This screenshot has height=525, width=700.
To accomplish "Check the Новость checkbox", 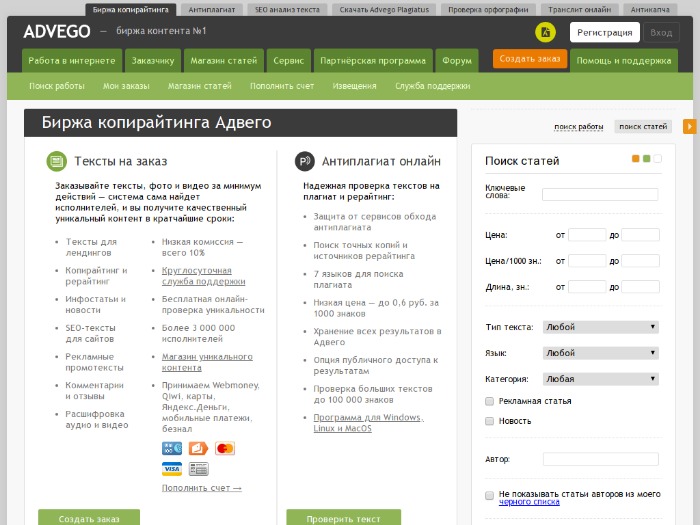I will [x=489, y=421].
